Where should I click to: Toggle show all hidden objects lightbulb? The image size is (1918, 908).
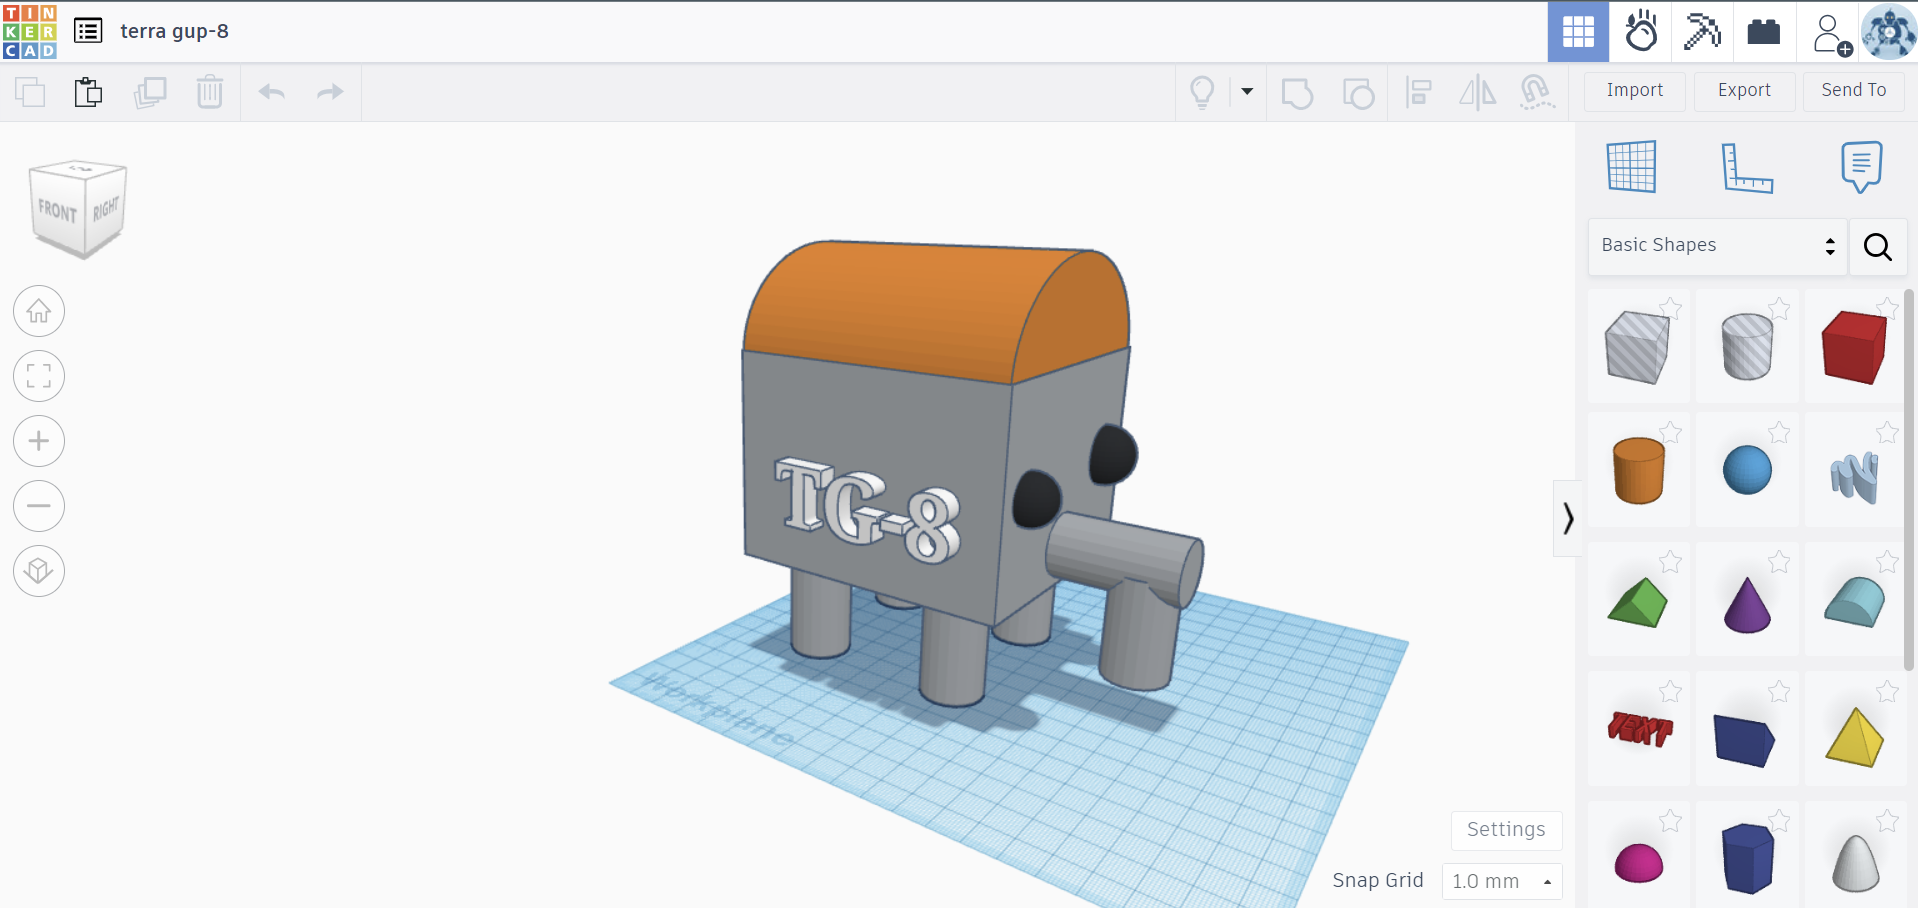(1202, 92)
